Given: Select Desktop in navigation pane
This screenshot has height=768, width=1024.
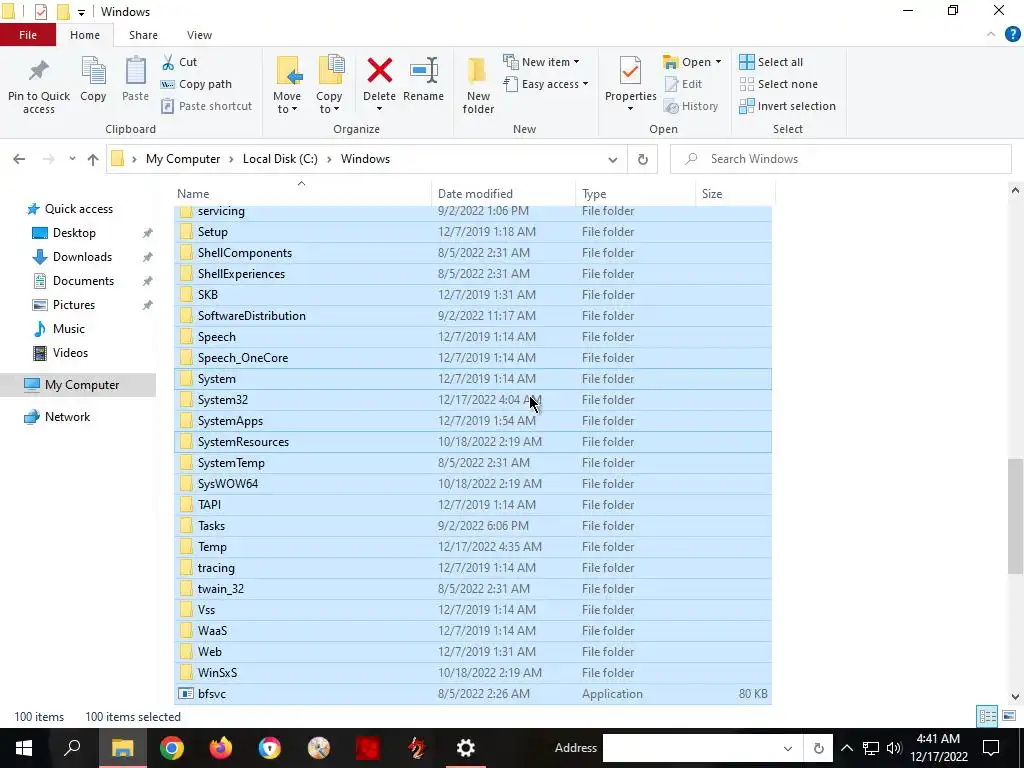Looking at the screenshot, I should click(74, 232).
